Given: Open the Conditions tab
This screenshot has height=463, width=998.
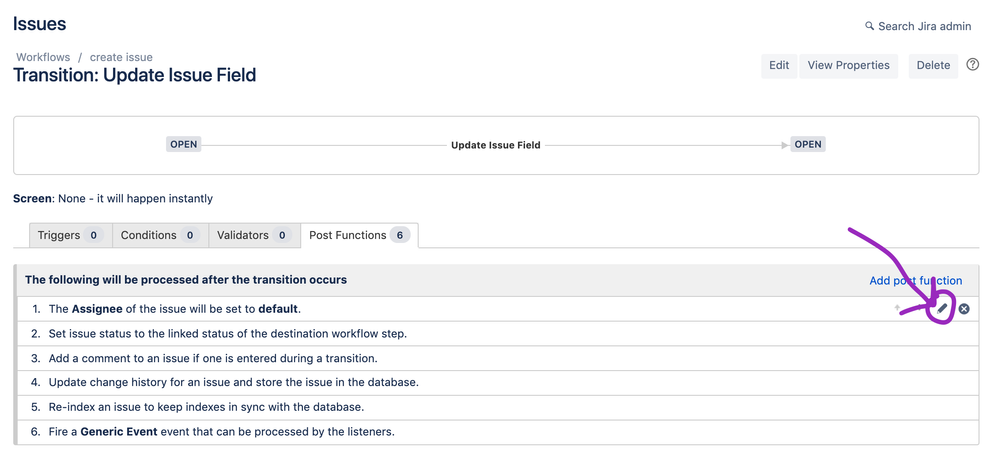Looking at the screenshot, I should (x=160, y=235).
